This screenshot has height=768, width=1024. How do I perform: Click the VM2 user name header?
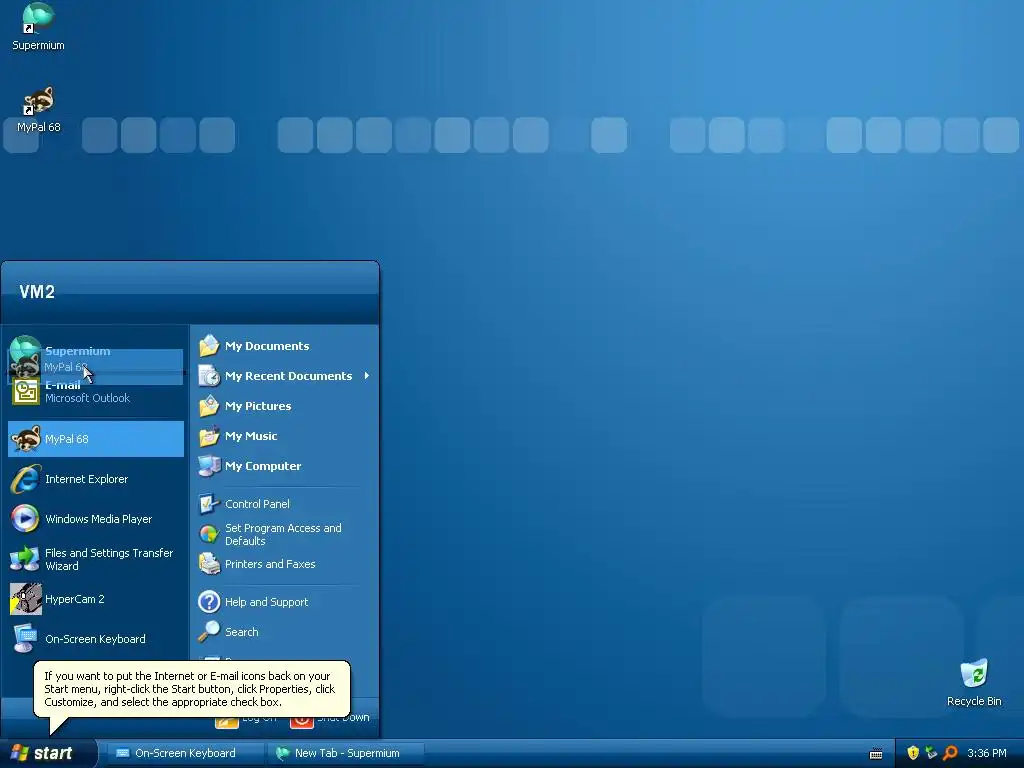(x=37, y=292)
